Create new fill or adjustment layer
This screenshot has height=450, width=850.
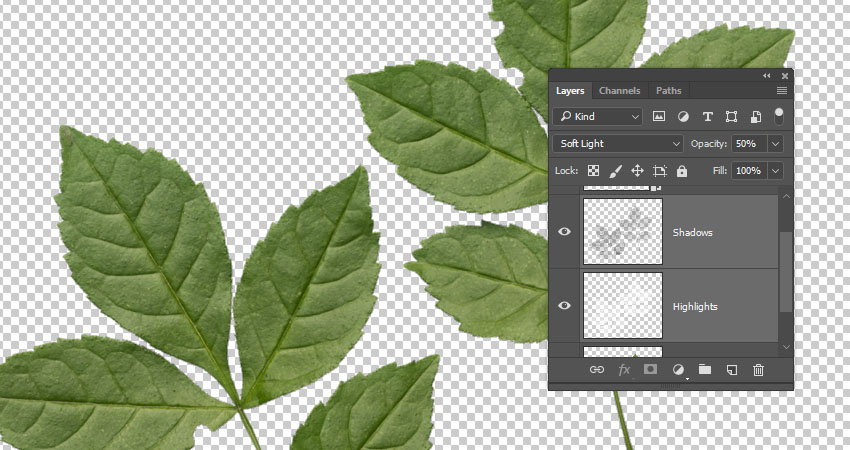coord(678,370)
